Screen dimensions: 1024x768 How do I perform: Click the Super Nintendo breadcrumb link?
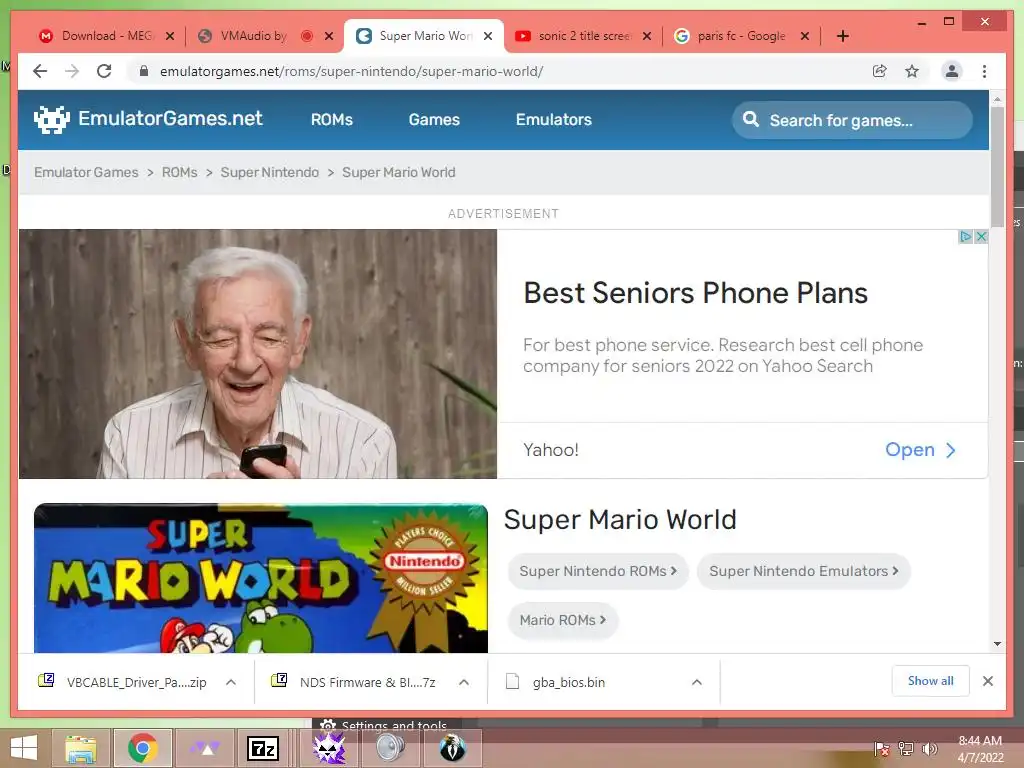270,172
